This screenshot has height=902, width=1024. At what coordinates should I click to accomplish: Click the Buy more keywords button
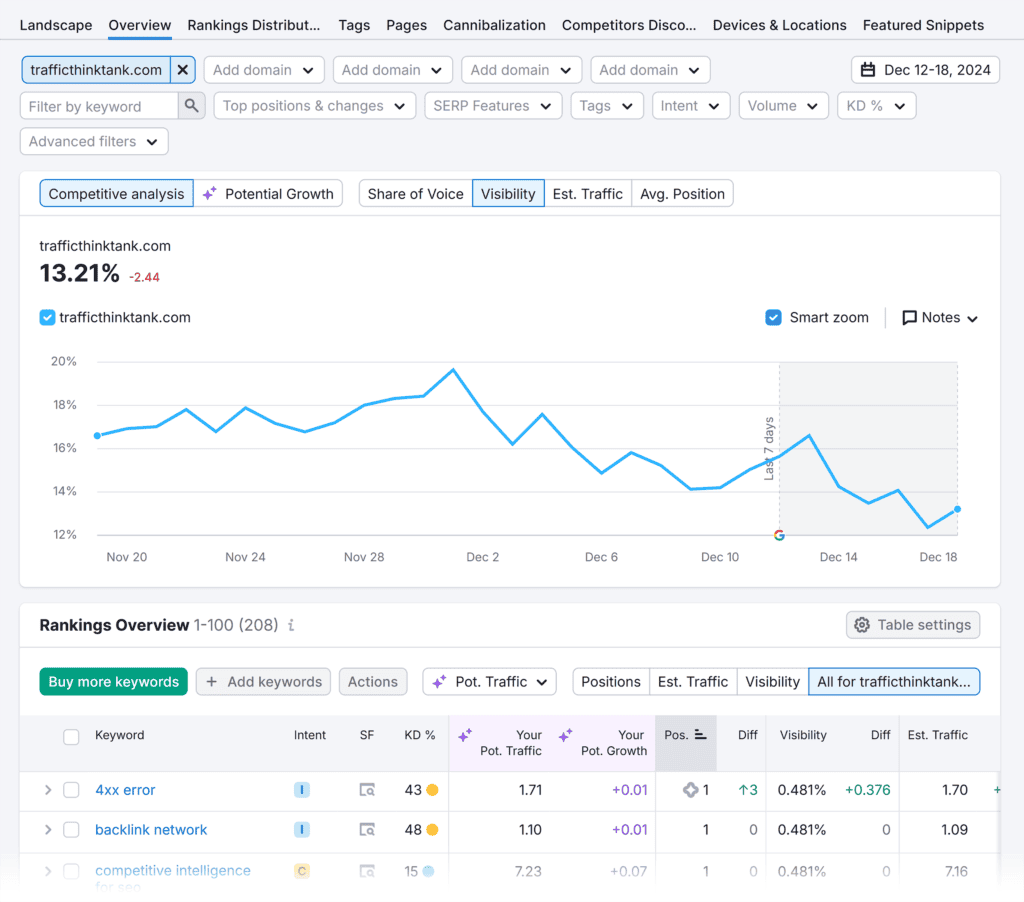click(x=113, y=682)
